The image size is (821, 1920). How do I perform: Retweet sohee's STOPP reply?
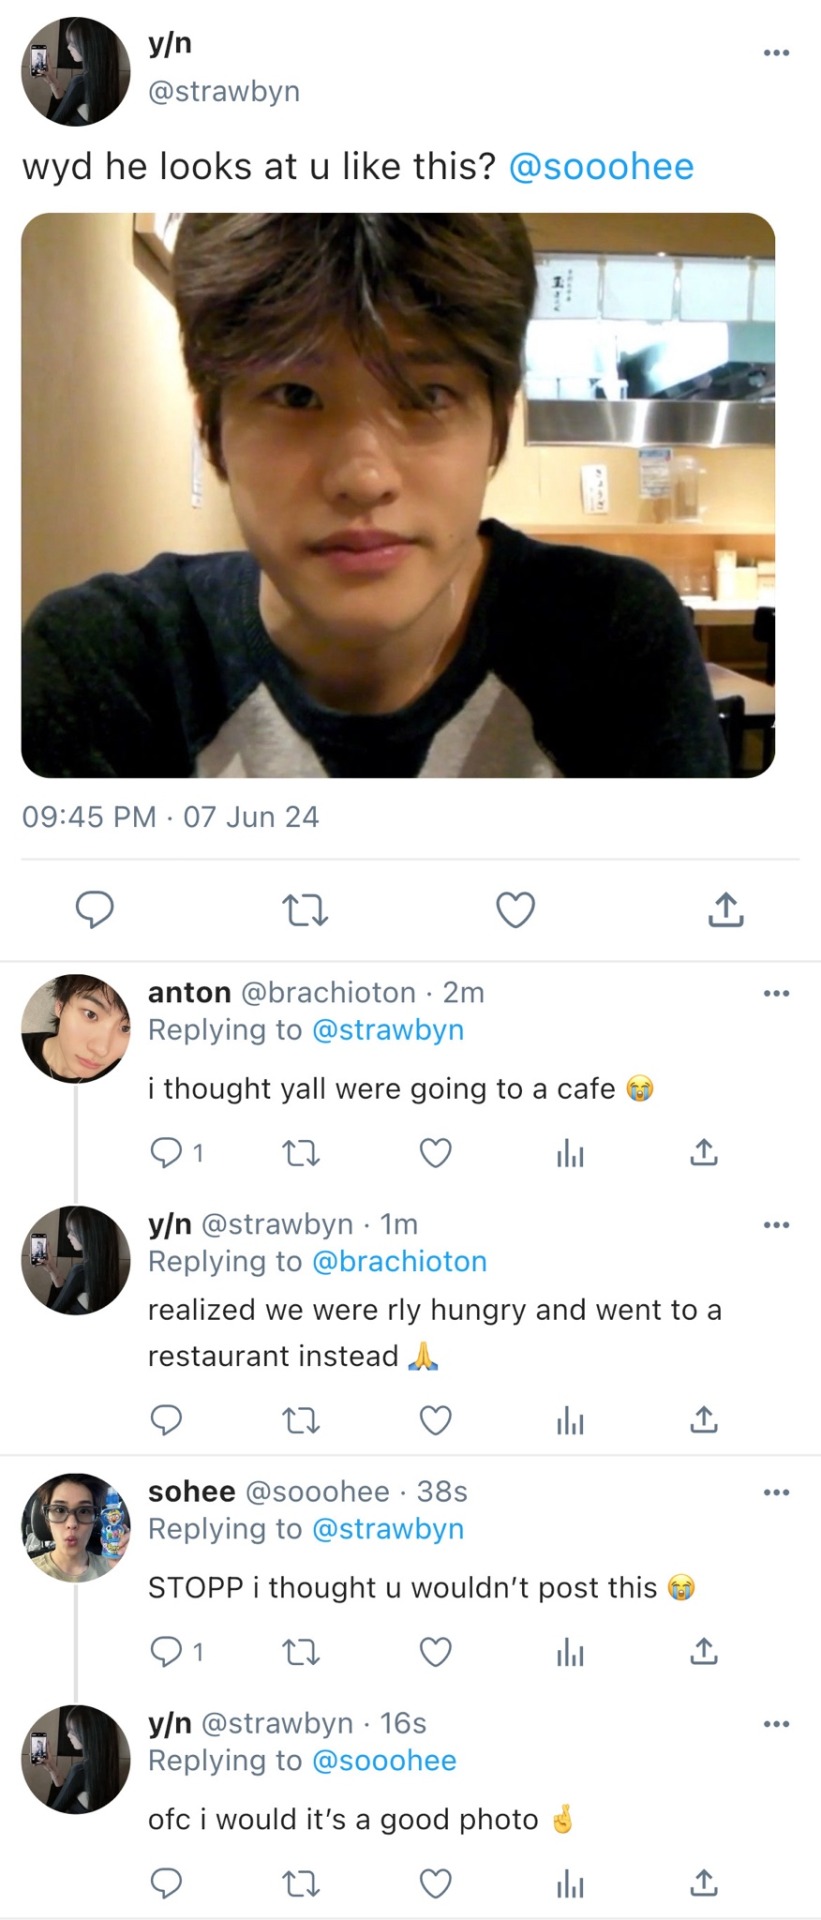(300, 1652)
